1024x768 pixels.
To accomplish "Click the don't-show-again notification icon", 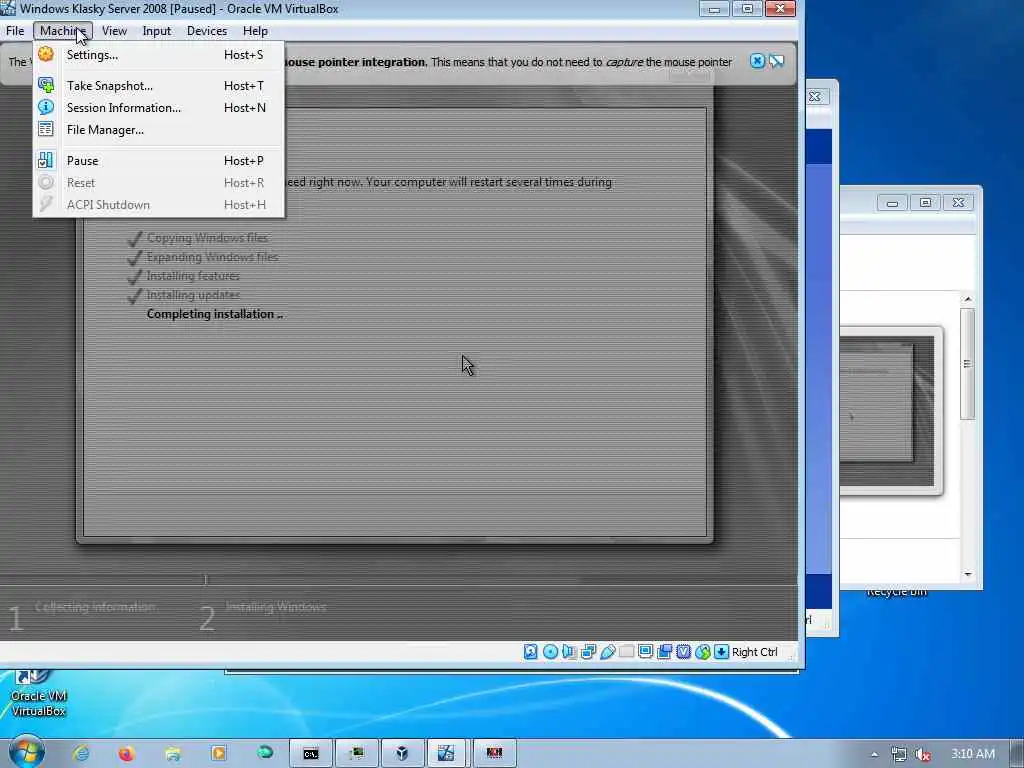I will pyautogui.click(x=776, y=61).
